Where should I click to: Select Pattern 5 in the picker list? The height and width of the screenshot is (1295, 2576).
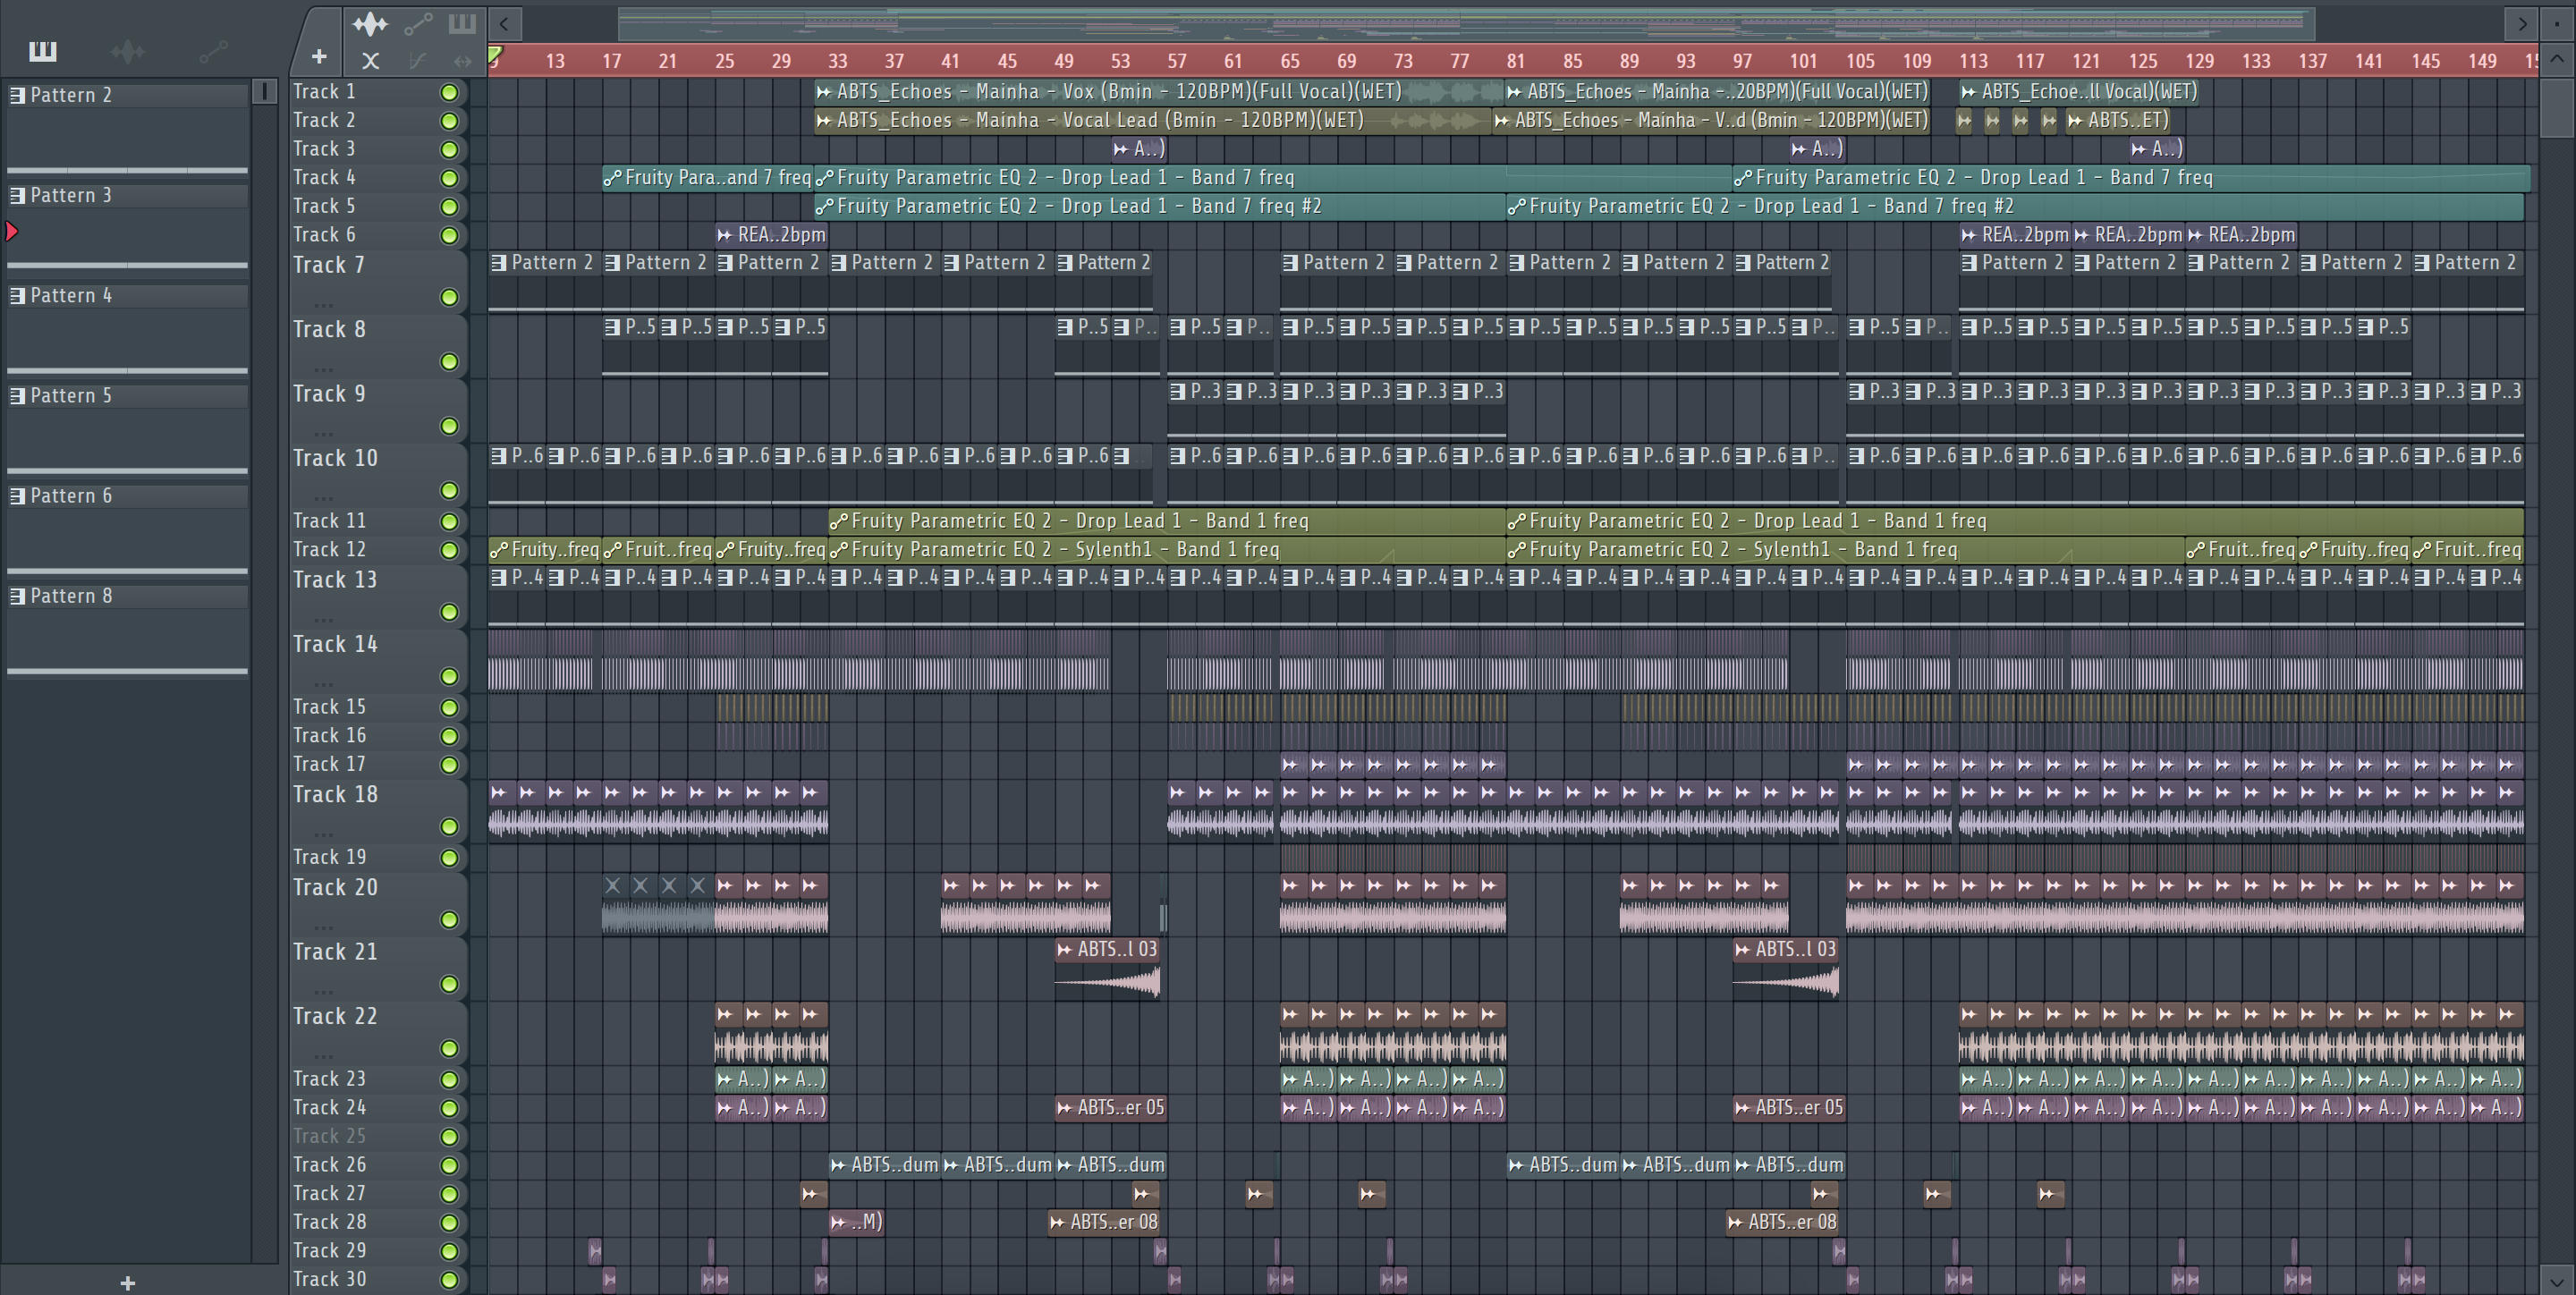coord(70,396)
